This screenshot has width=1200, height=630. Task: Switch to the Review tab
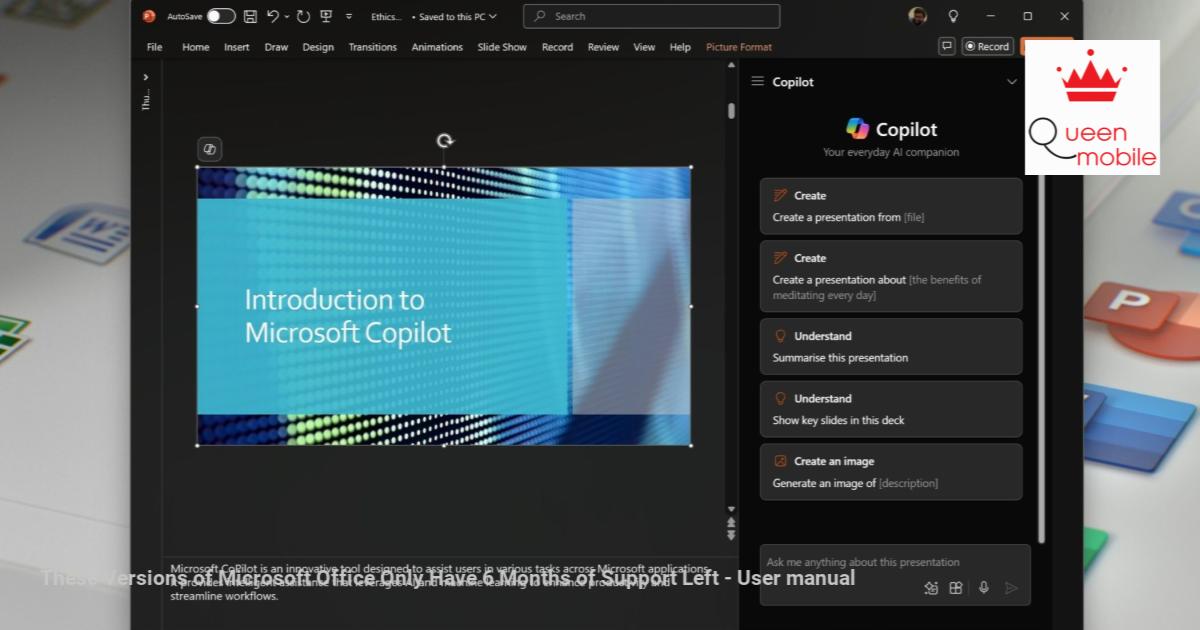click(x=603, y=47)
